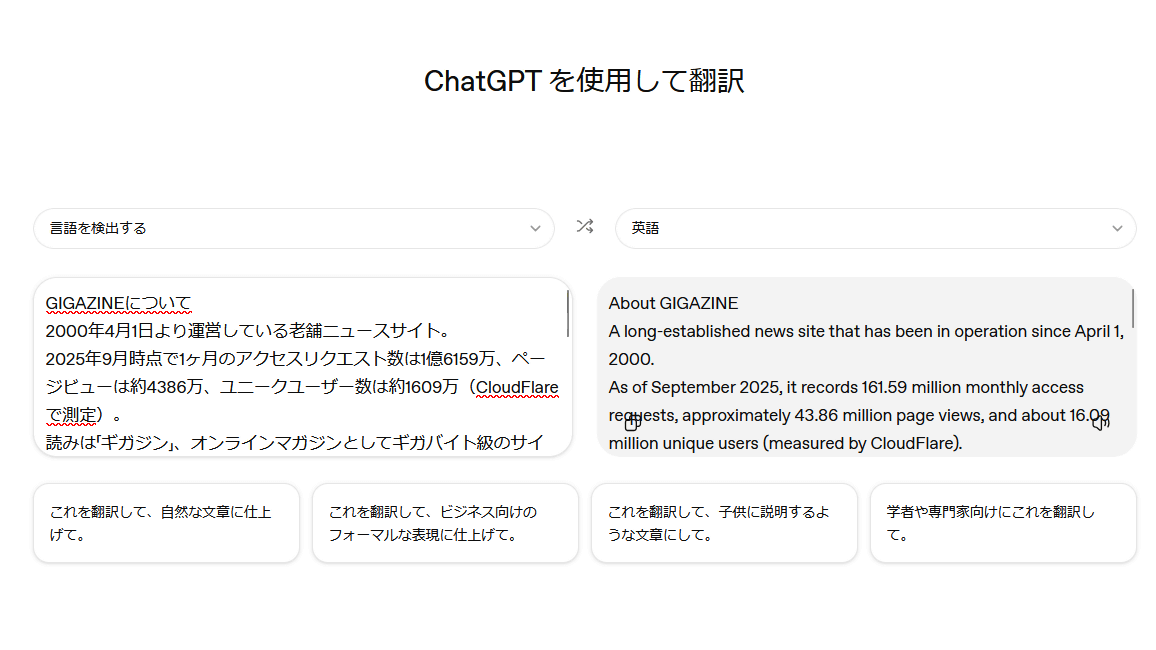This screenshot has height=650, width=1156.
Task: Select the explain-to-children translation suggestion
Action: coord(724,523)
